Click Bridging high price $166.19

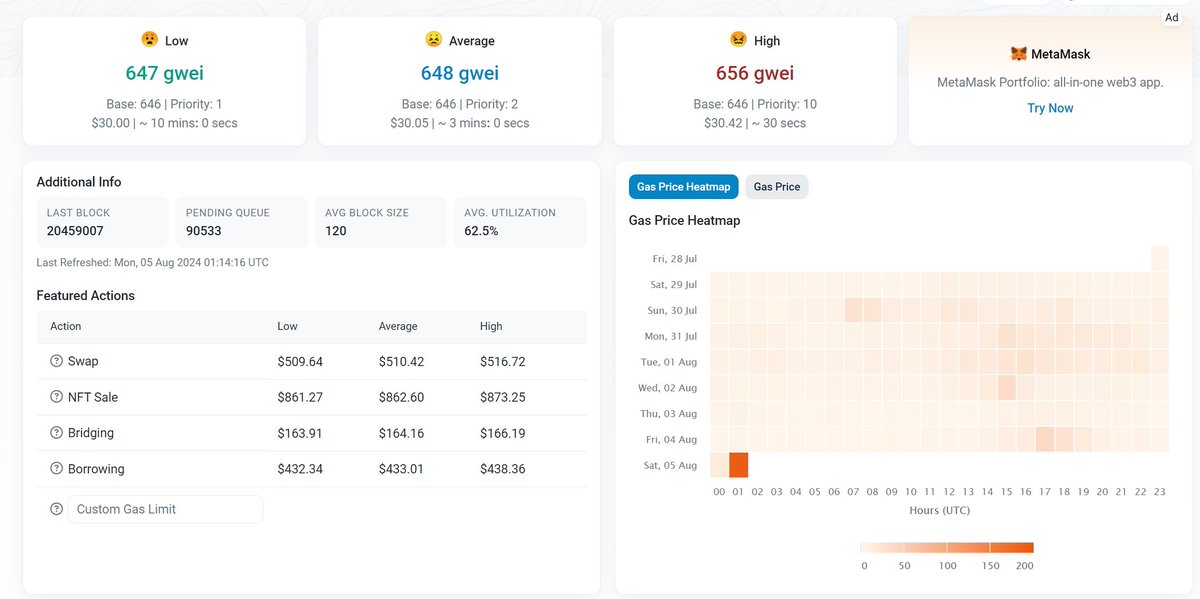point(502,433)
